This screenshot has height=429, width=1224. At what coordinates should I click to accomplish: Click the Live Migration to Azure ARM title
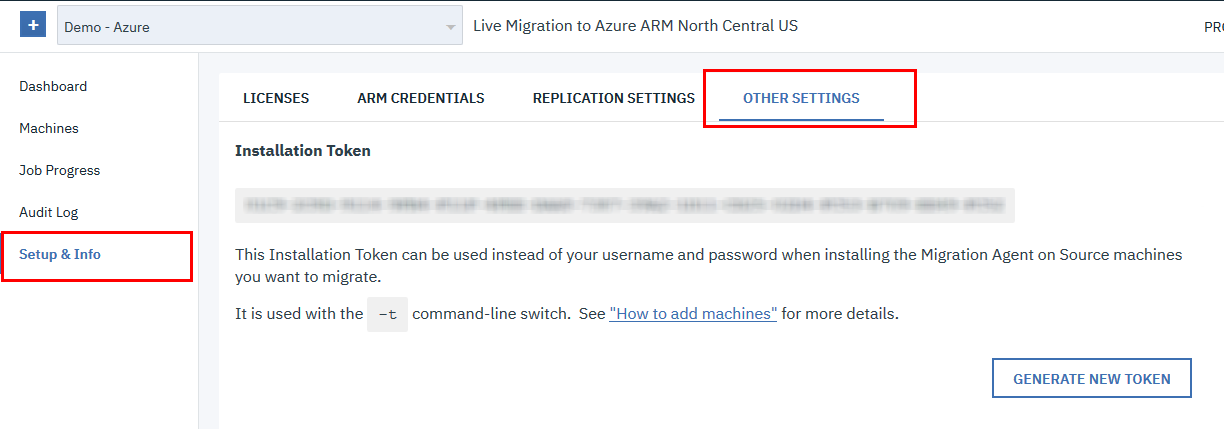[x=636, y=26]
